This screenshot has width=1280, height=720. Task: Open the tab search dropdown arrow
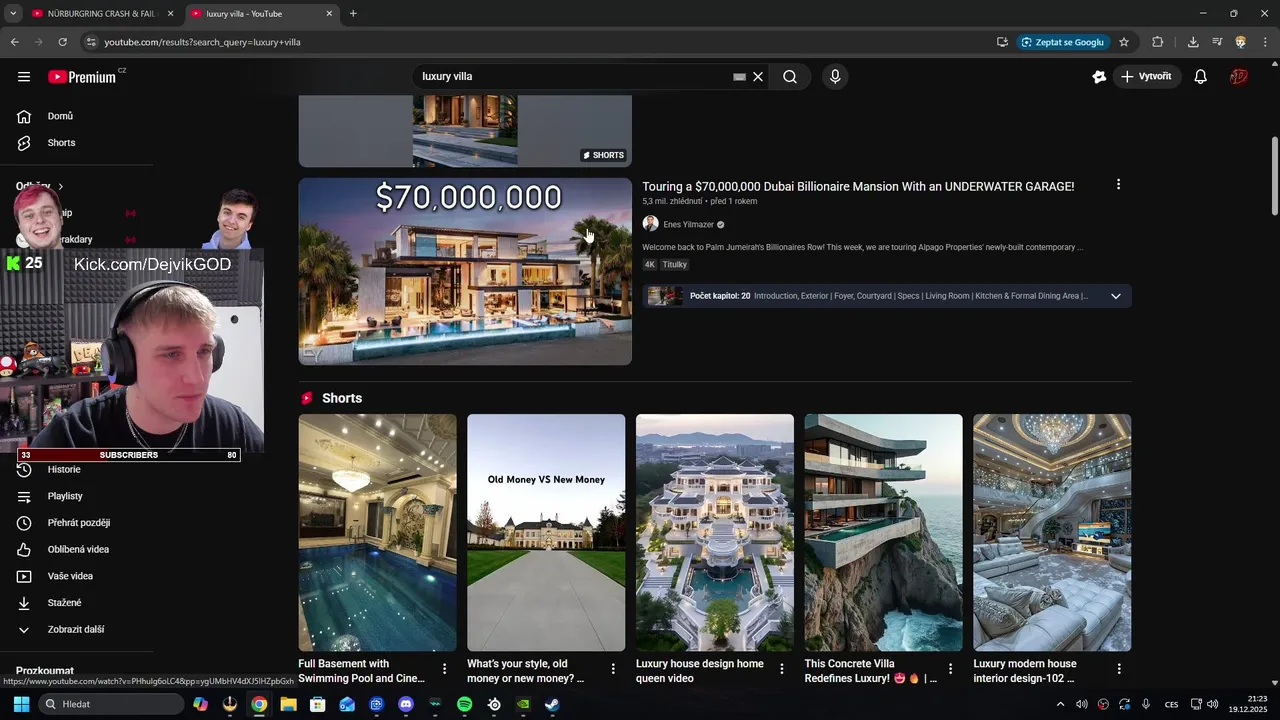coord(12,14)
